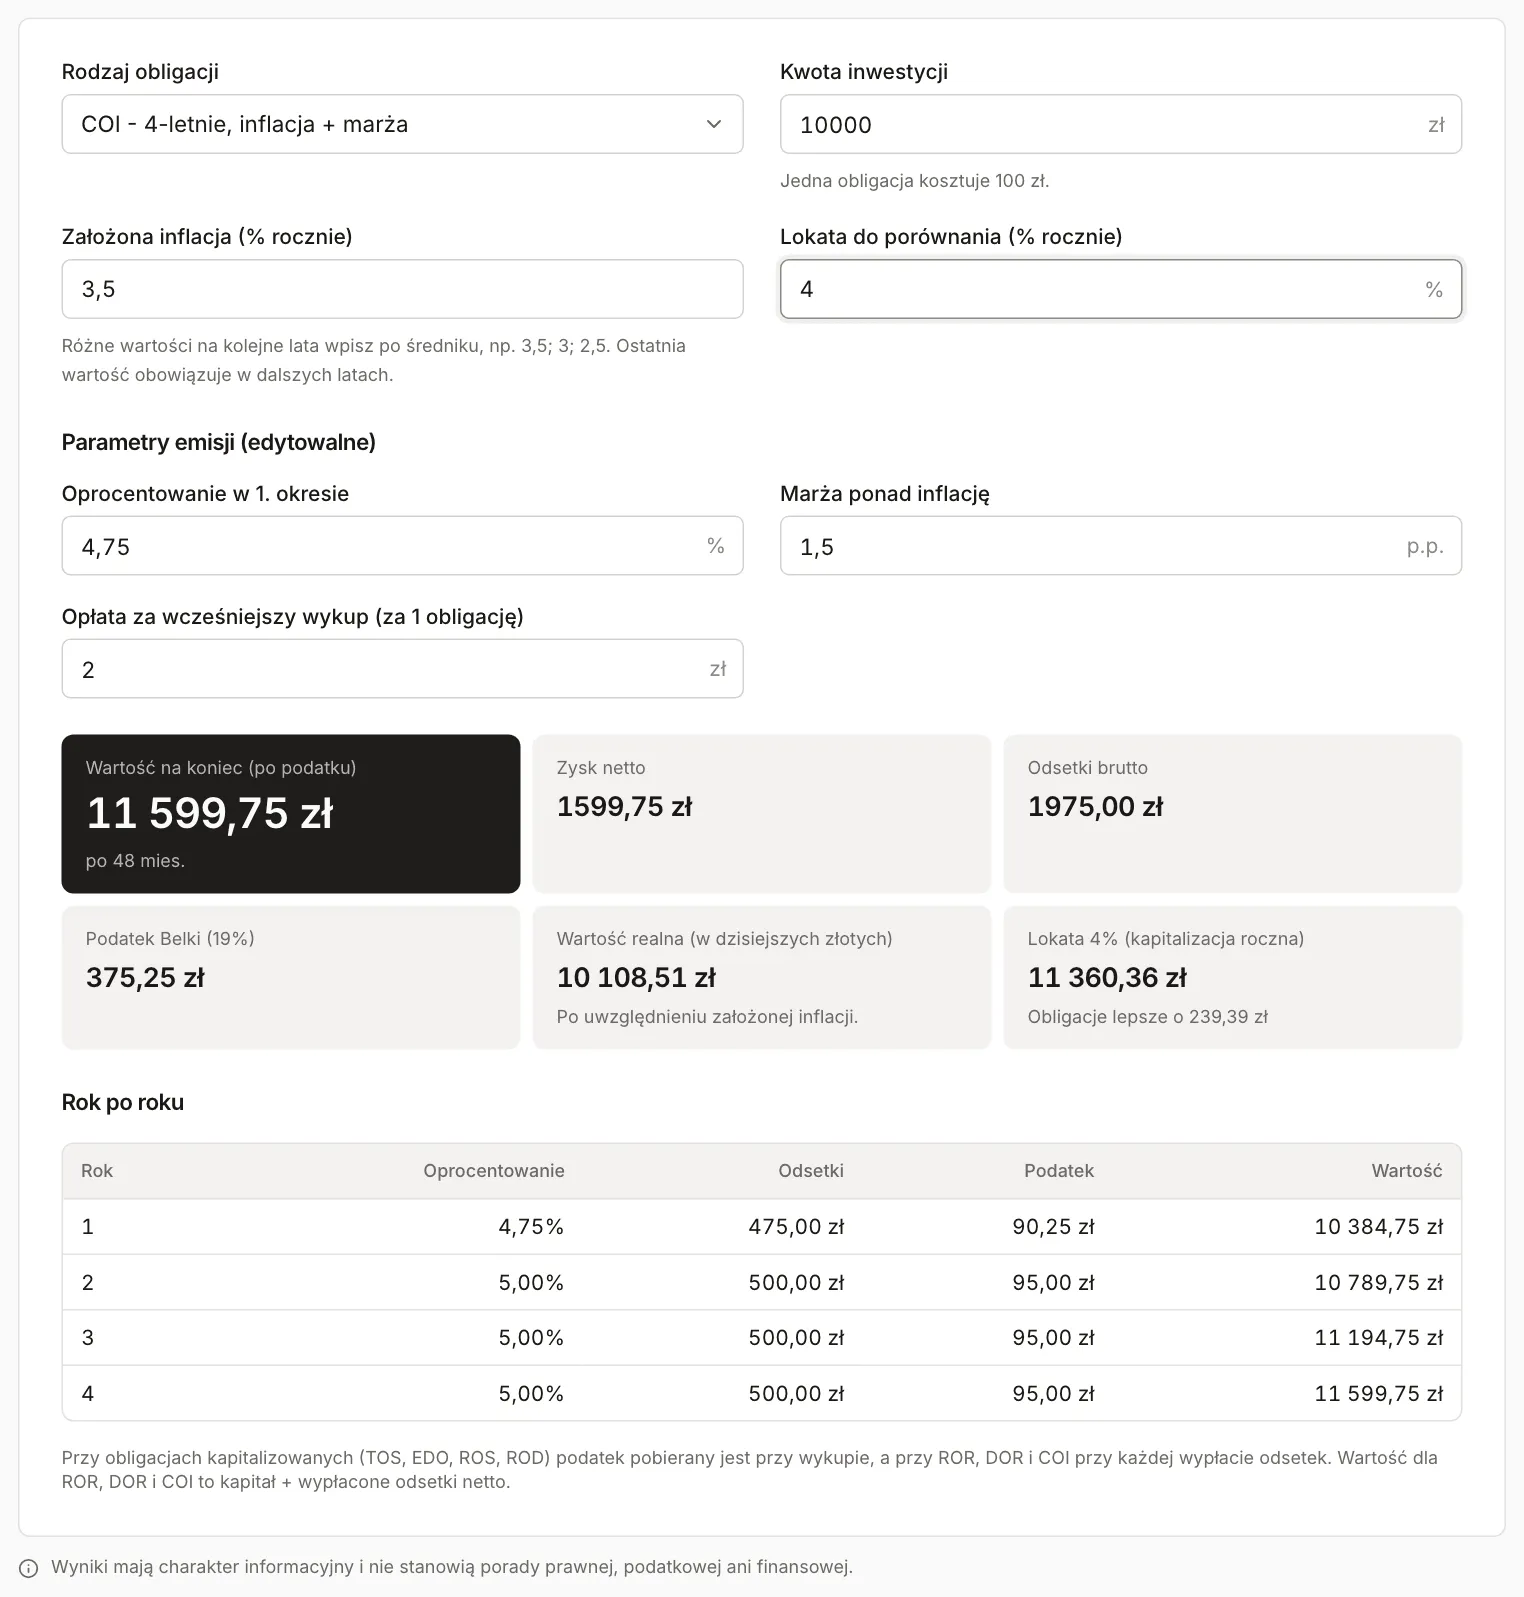Click the Oprocentowanie w 1. okresie field
The image size is (1524, 1597).
pyautogui.click(x=402, y=546)
